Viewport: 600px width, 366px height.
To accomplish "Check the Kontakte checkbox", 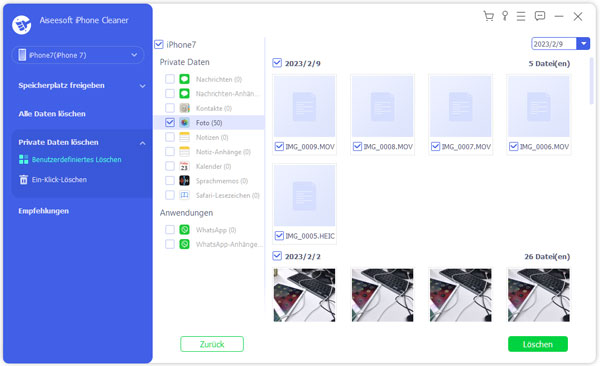I will click(170, 108).
